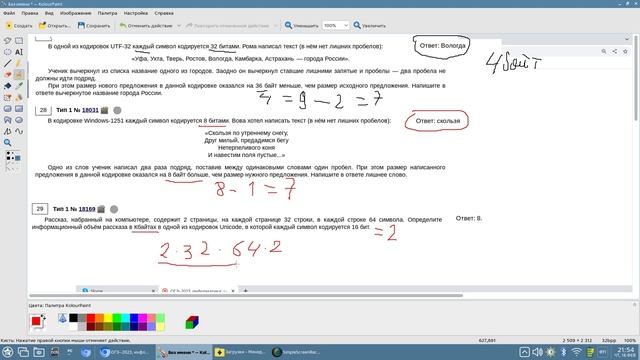Pick the bright green palette color

[116, 318]
